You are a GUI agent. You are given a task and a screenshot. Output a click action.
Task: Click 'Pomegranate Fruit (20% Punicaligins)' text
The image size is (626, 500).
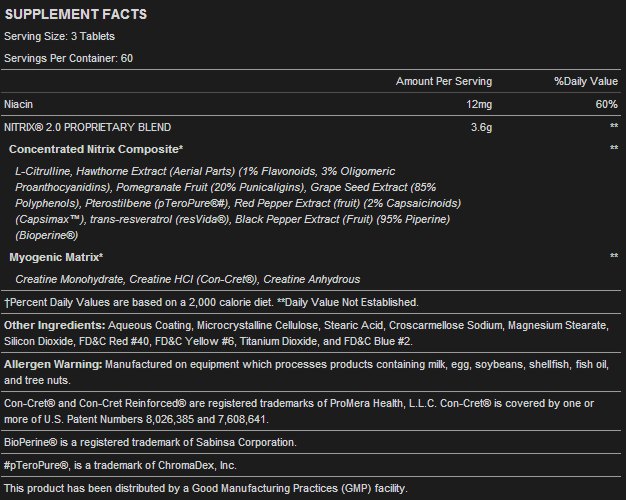coord(210,187)
